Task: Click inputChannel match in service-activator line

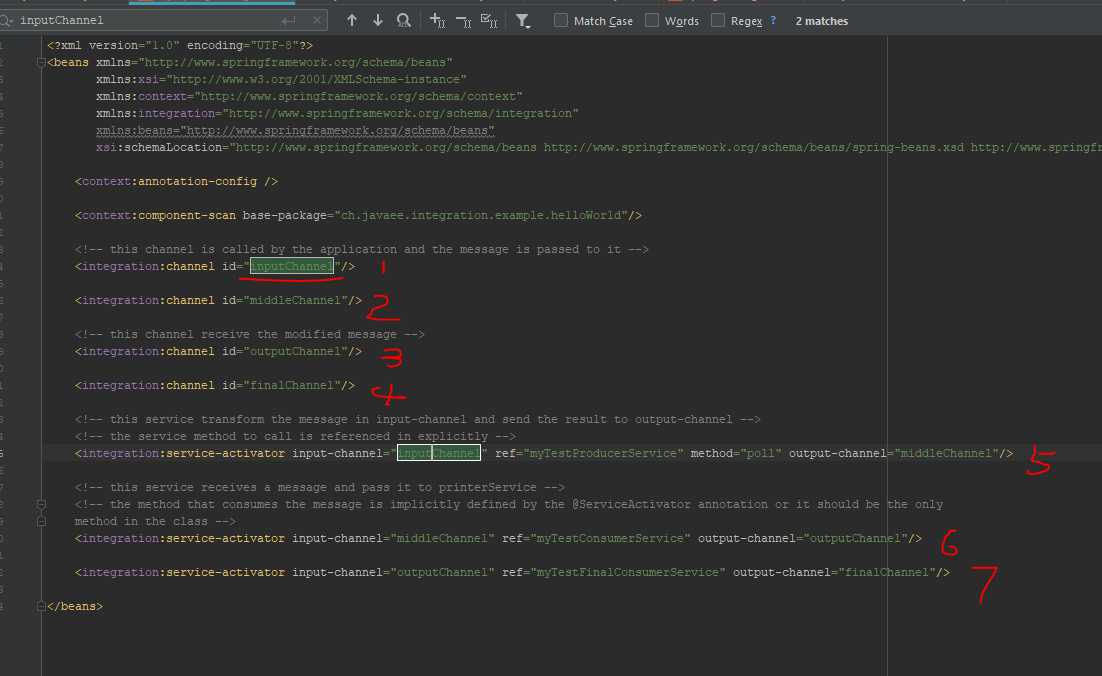Action: coord(439,453)
